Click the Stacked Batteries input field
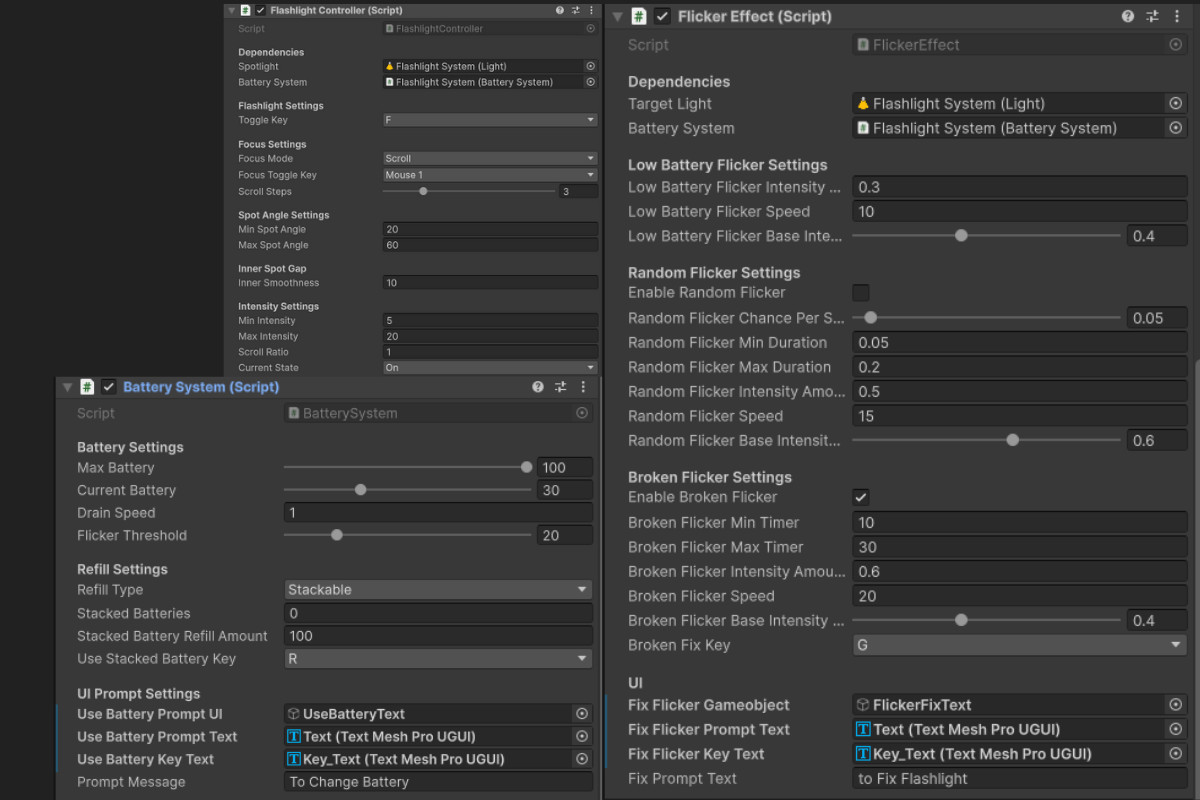The height and width of the screenshot is (800, 1200). [x=438, y=613]
